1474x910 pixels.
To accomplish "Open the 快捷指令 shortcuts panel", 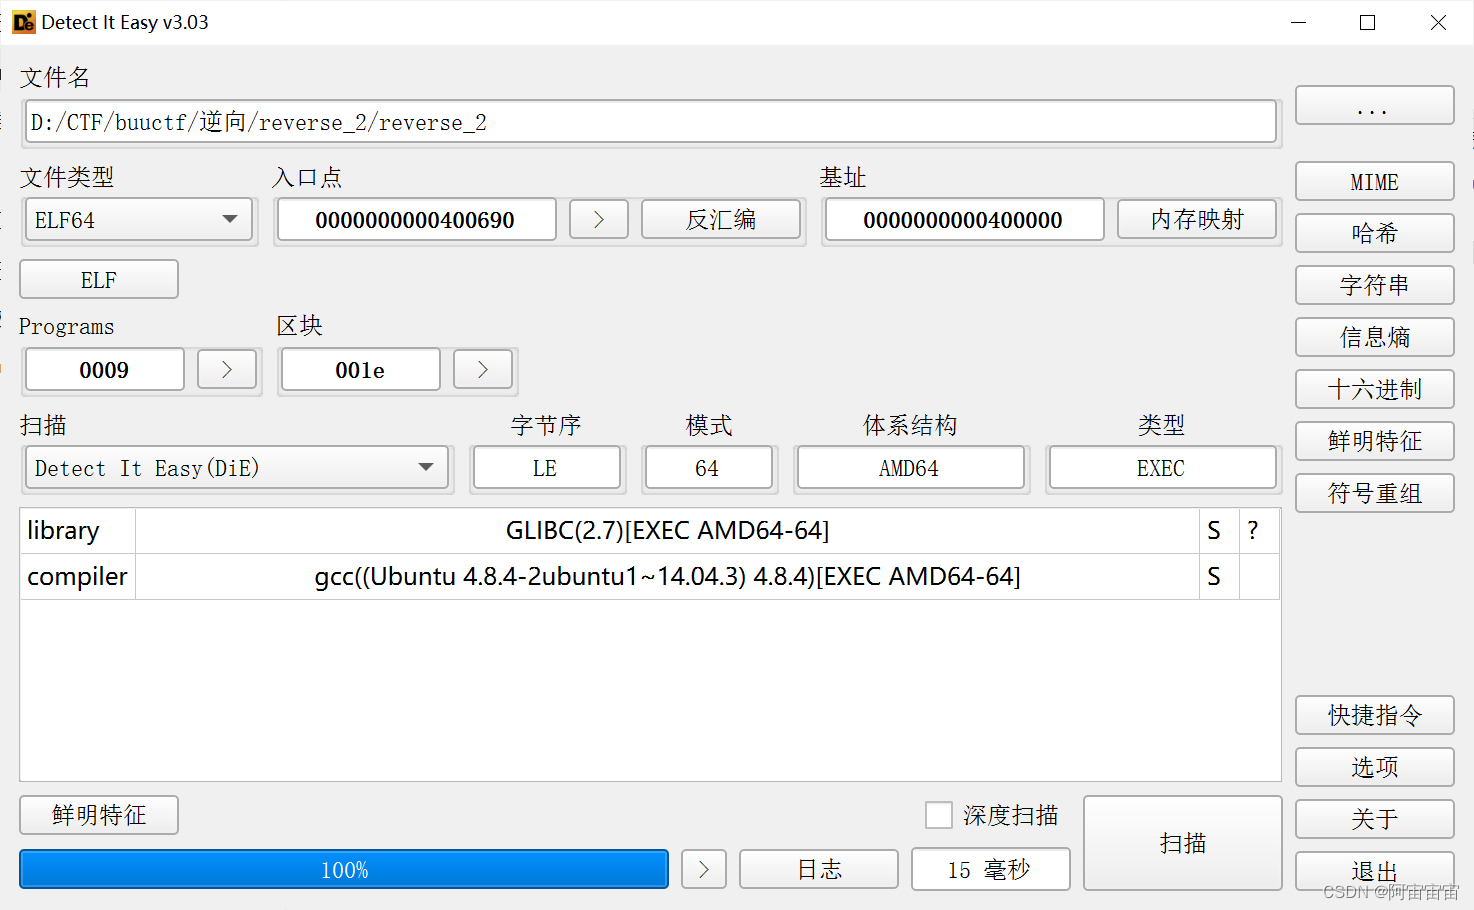I will [x=1374, y=715].
